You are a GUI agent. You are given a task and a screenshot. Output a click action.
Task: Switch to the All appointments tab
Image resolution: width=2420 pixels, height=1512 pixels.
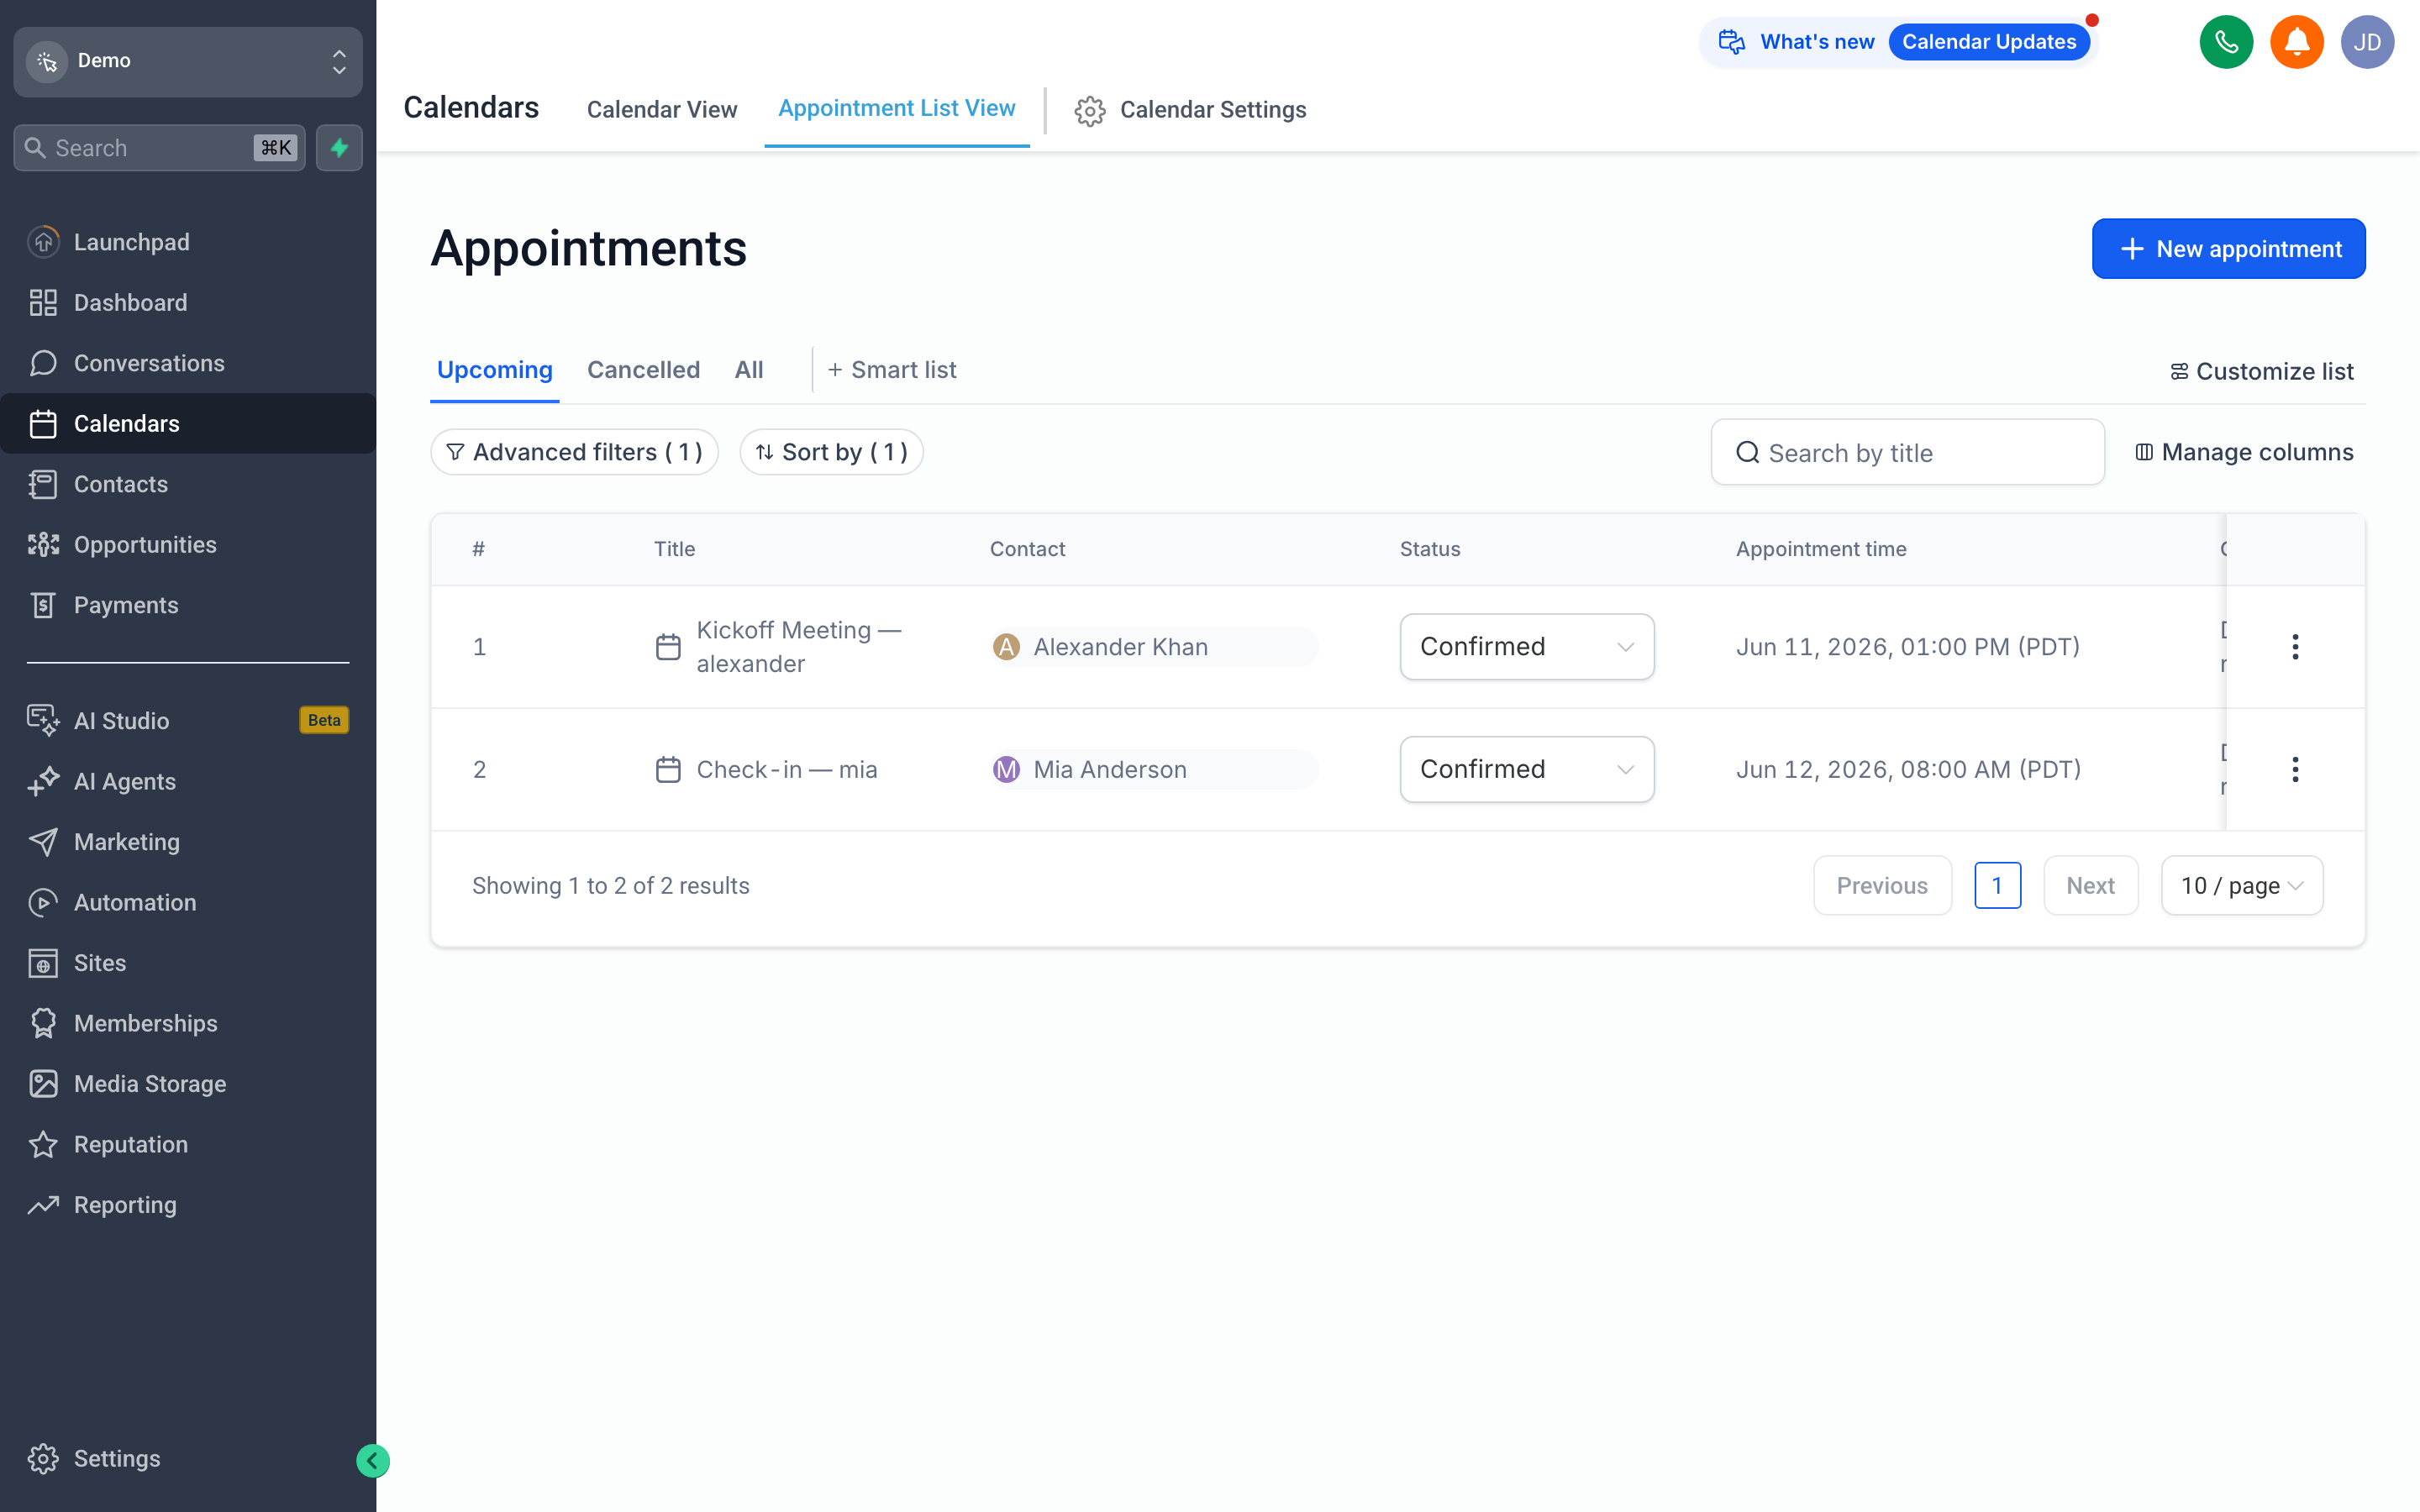(748, 370)
